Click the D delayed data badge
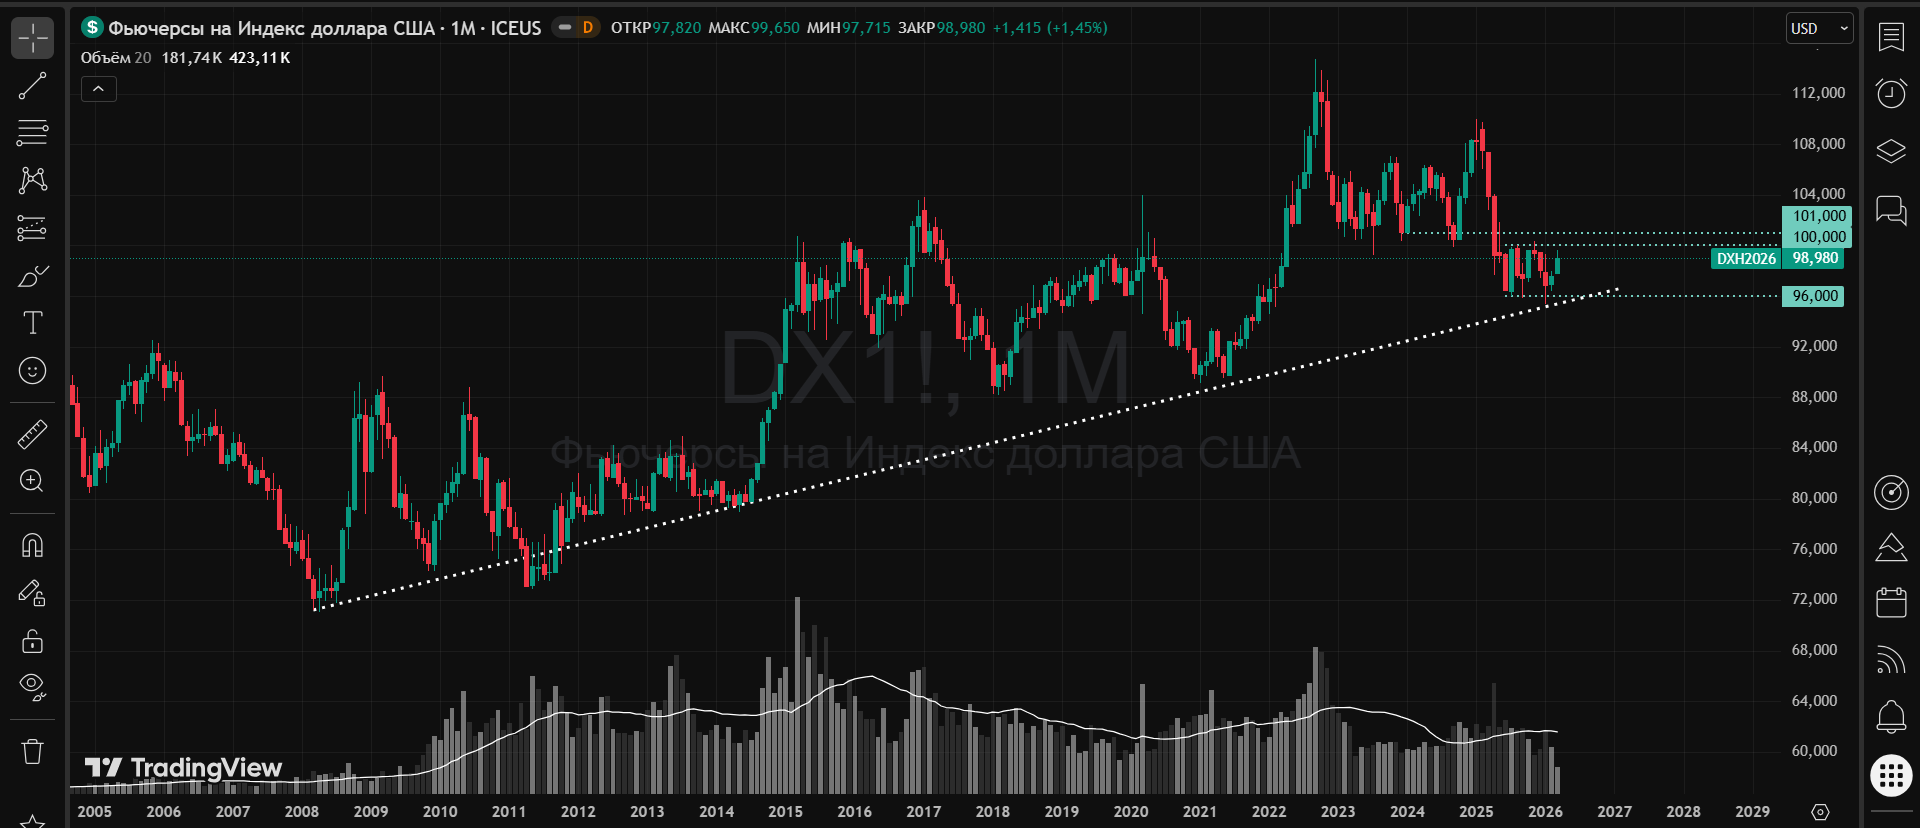The height and width of the screenshot is (828, 1920). click(588, 28)
